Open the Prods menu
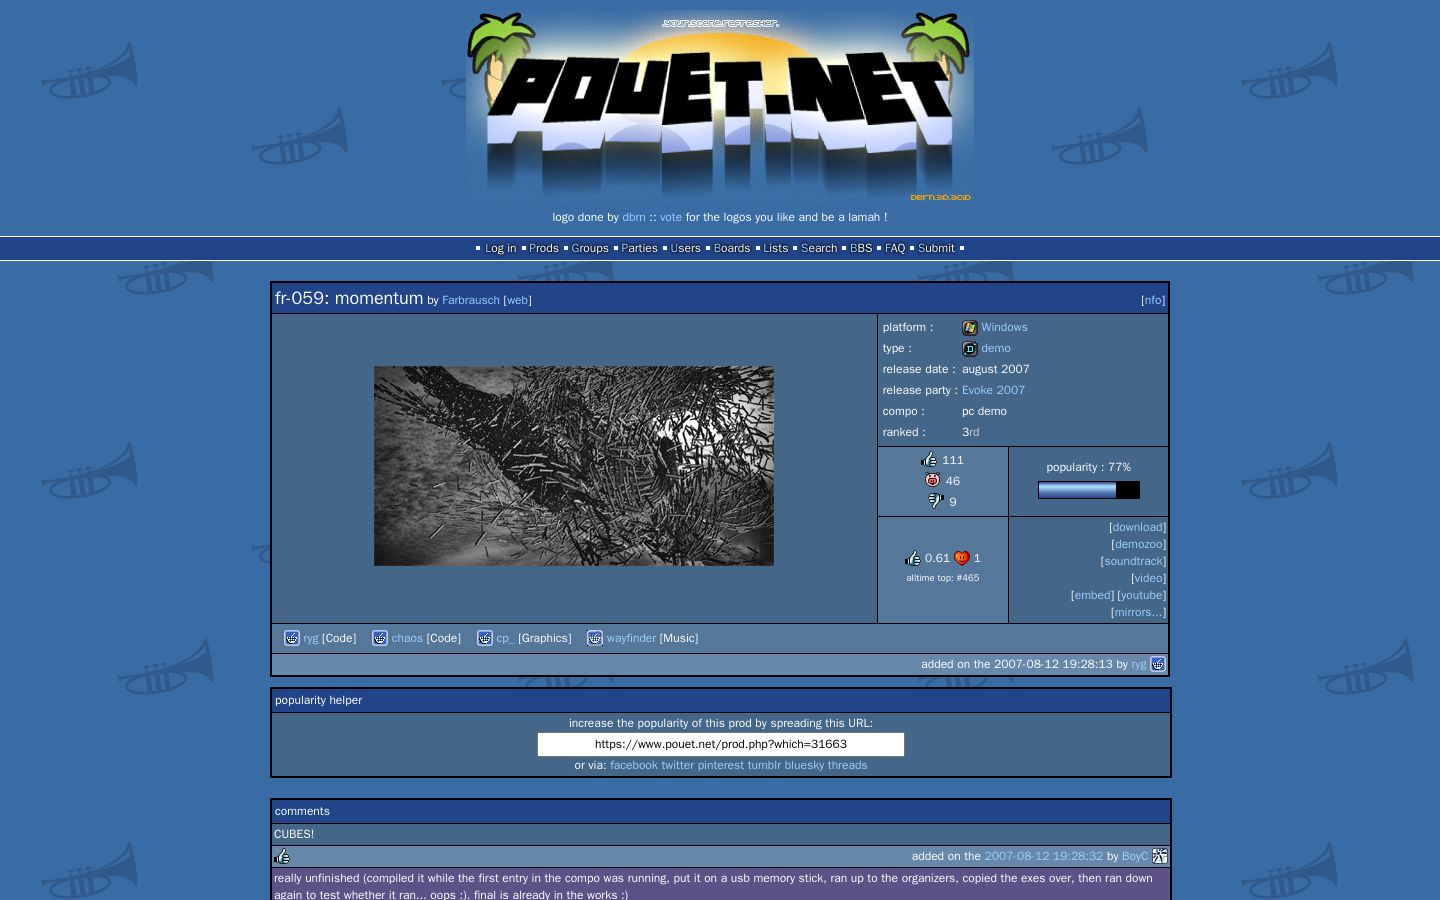The height and width of the screenshot is (900, 1440). click(x=544, y=248)
